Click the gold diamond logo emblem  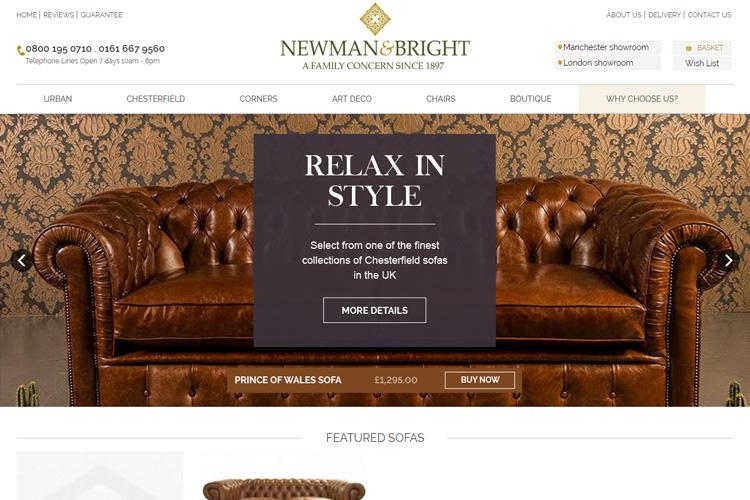tap(375, 19)
